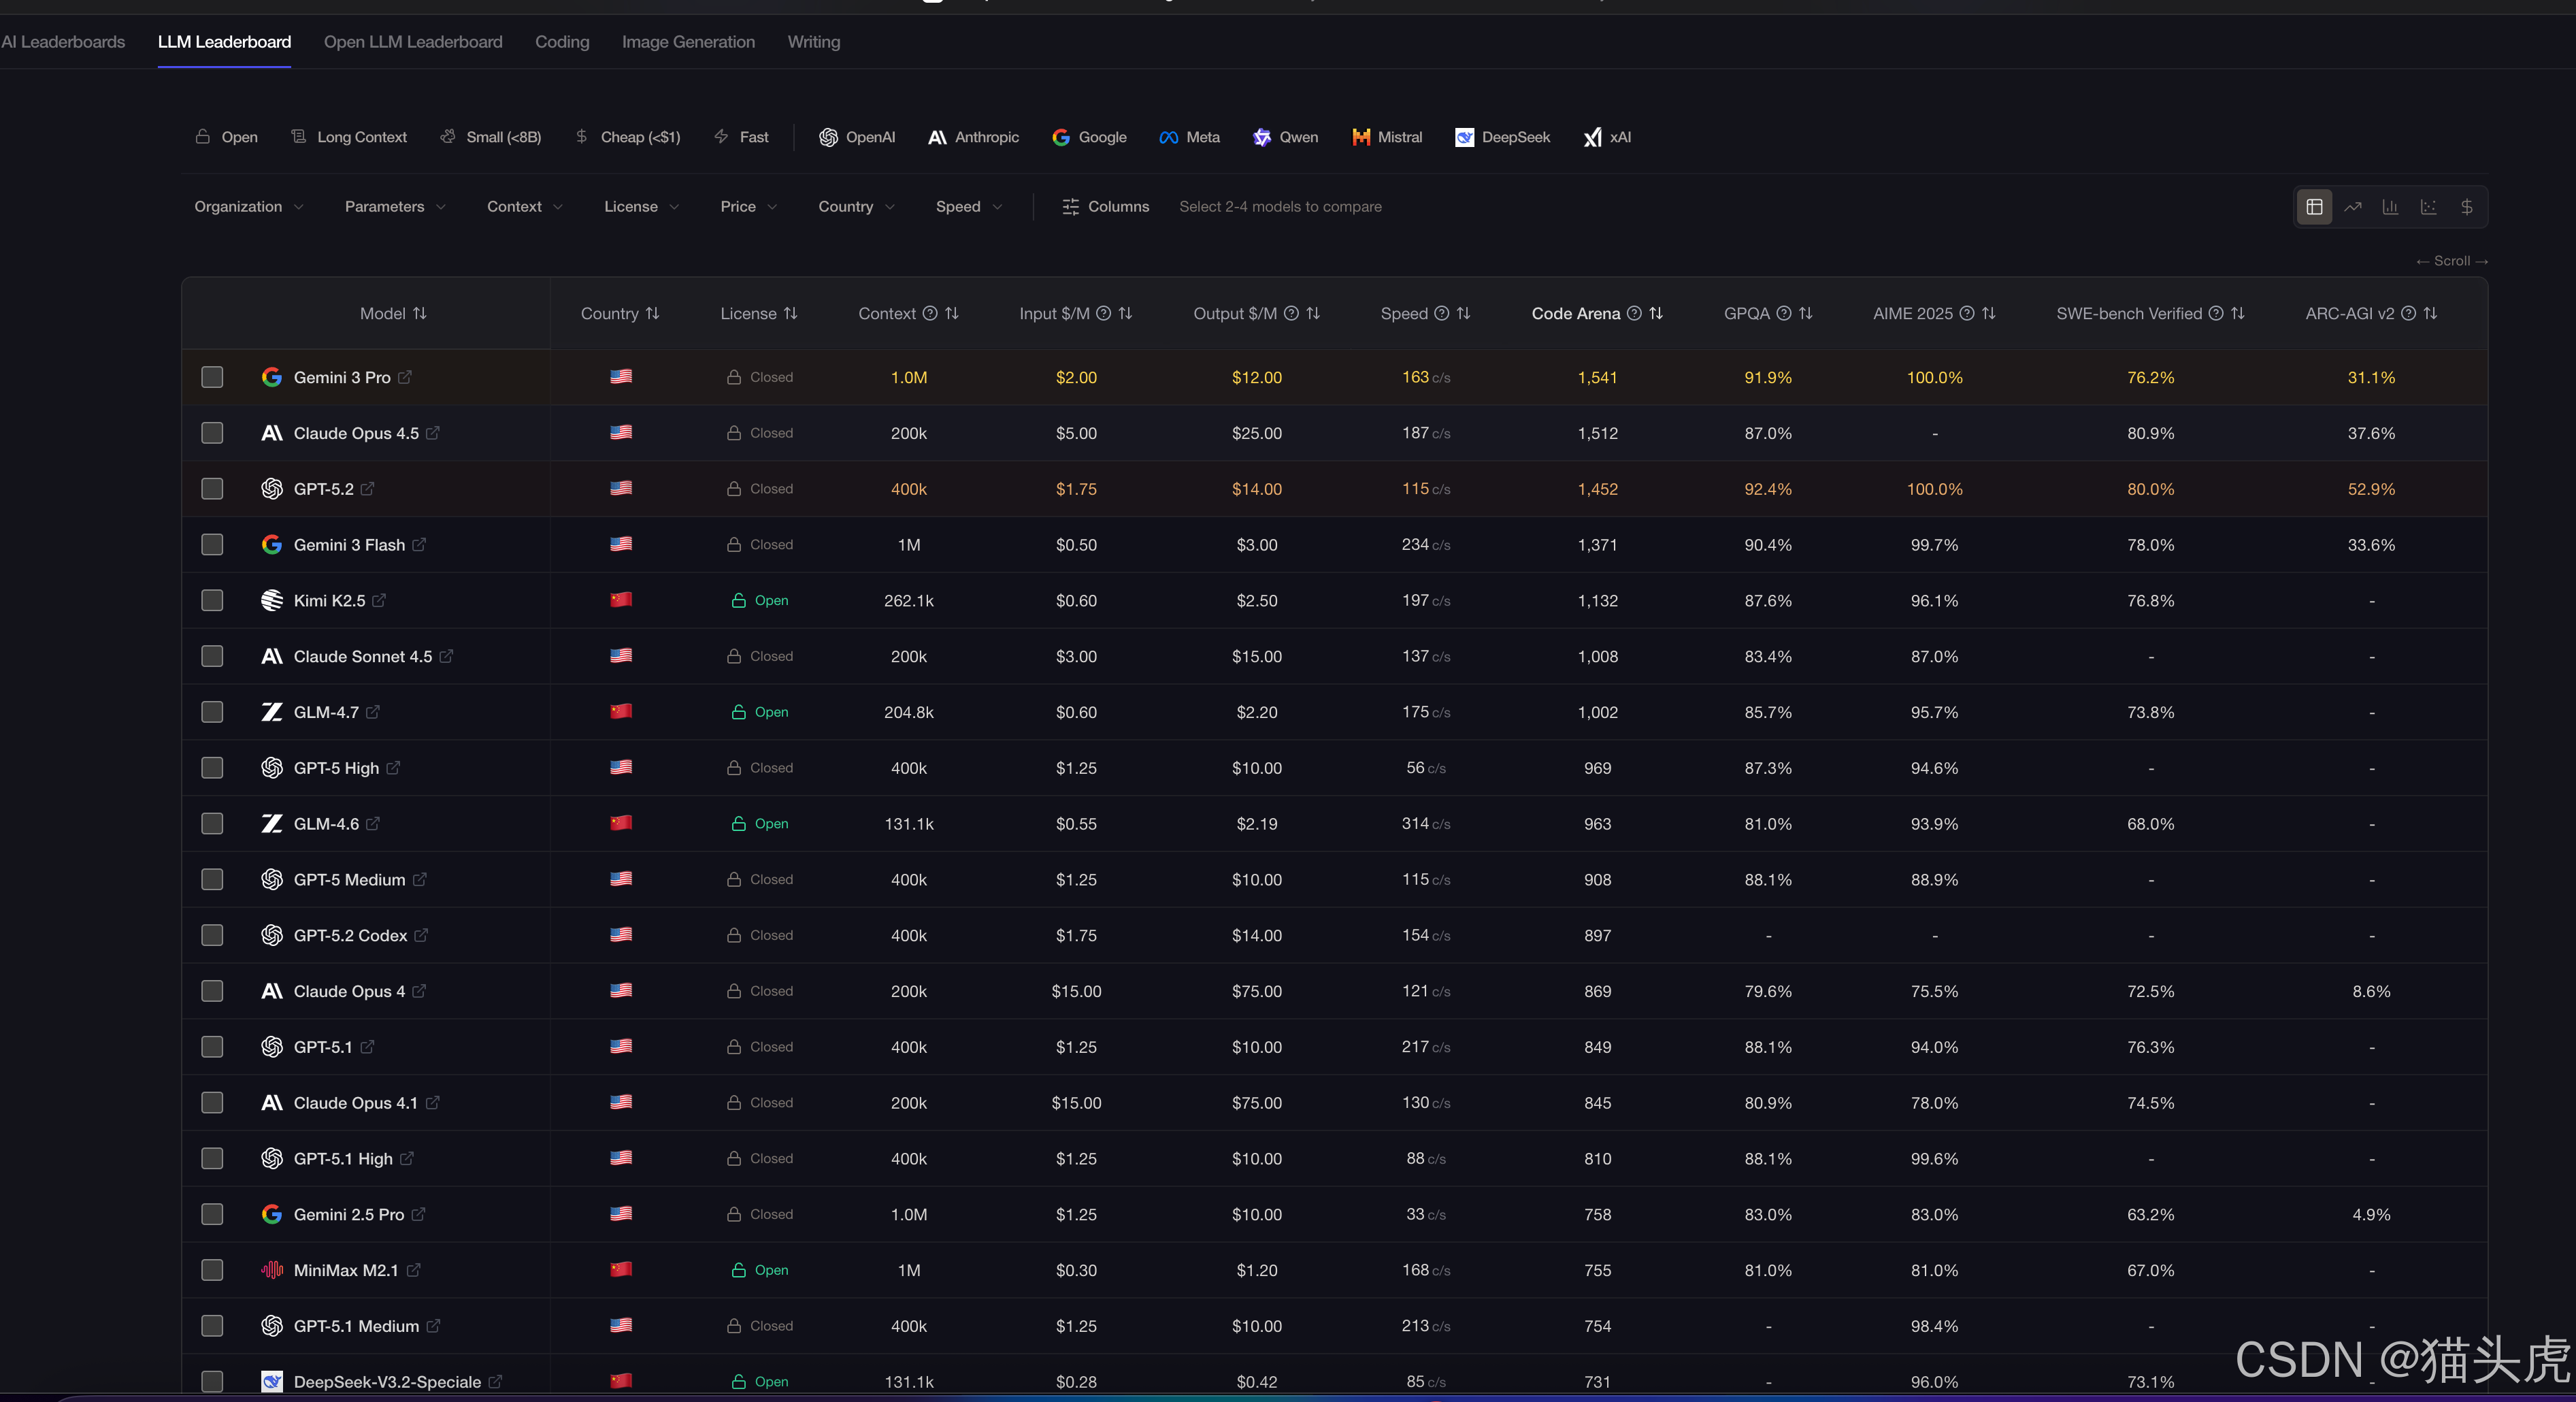Screen dimensions: 2576x1402
Task: Go to the Open LLM Leaderboard tab
Action: (x=413, y=42)
